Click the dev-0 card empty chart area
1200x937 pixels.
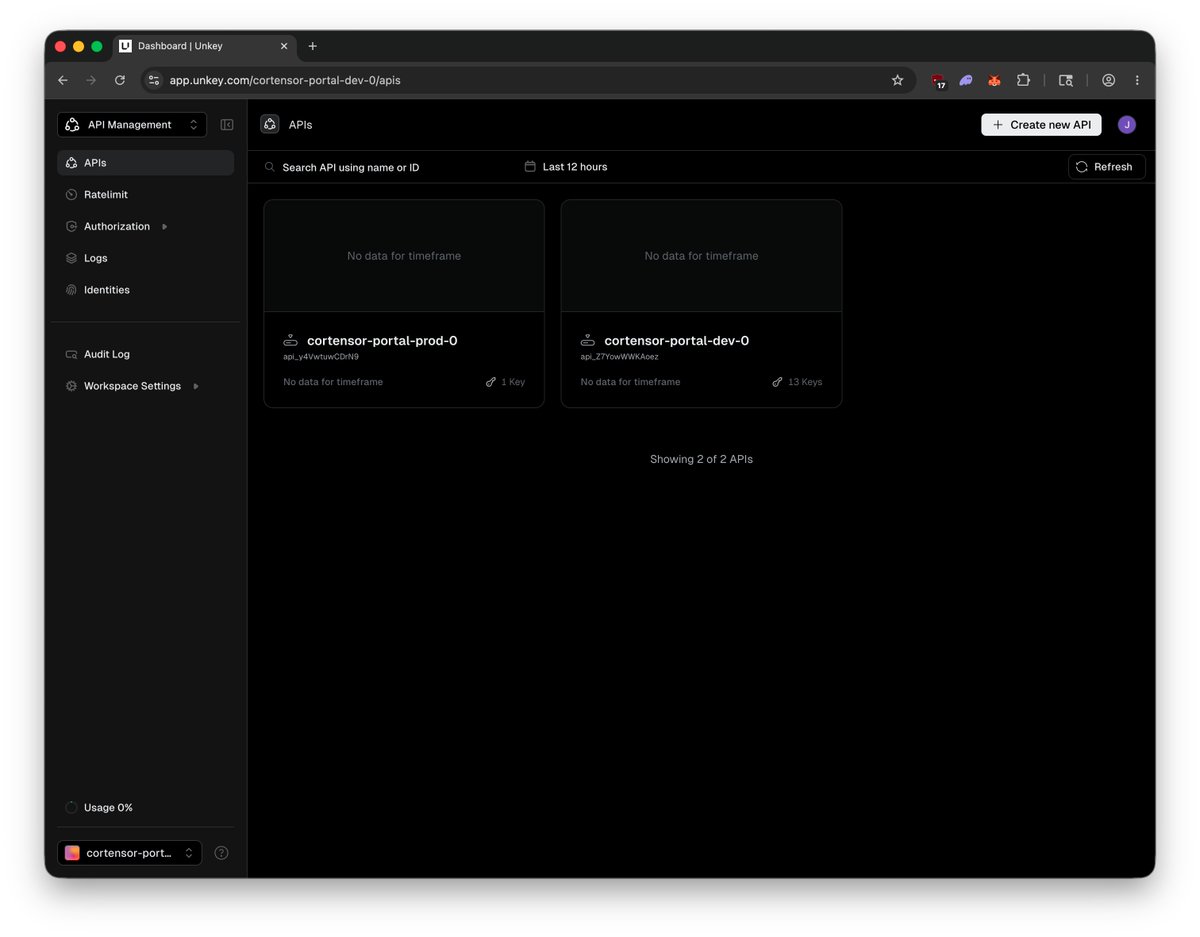701,256
